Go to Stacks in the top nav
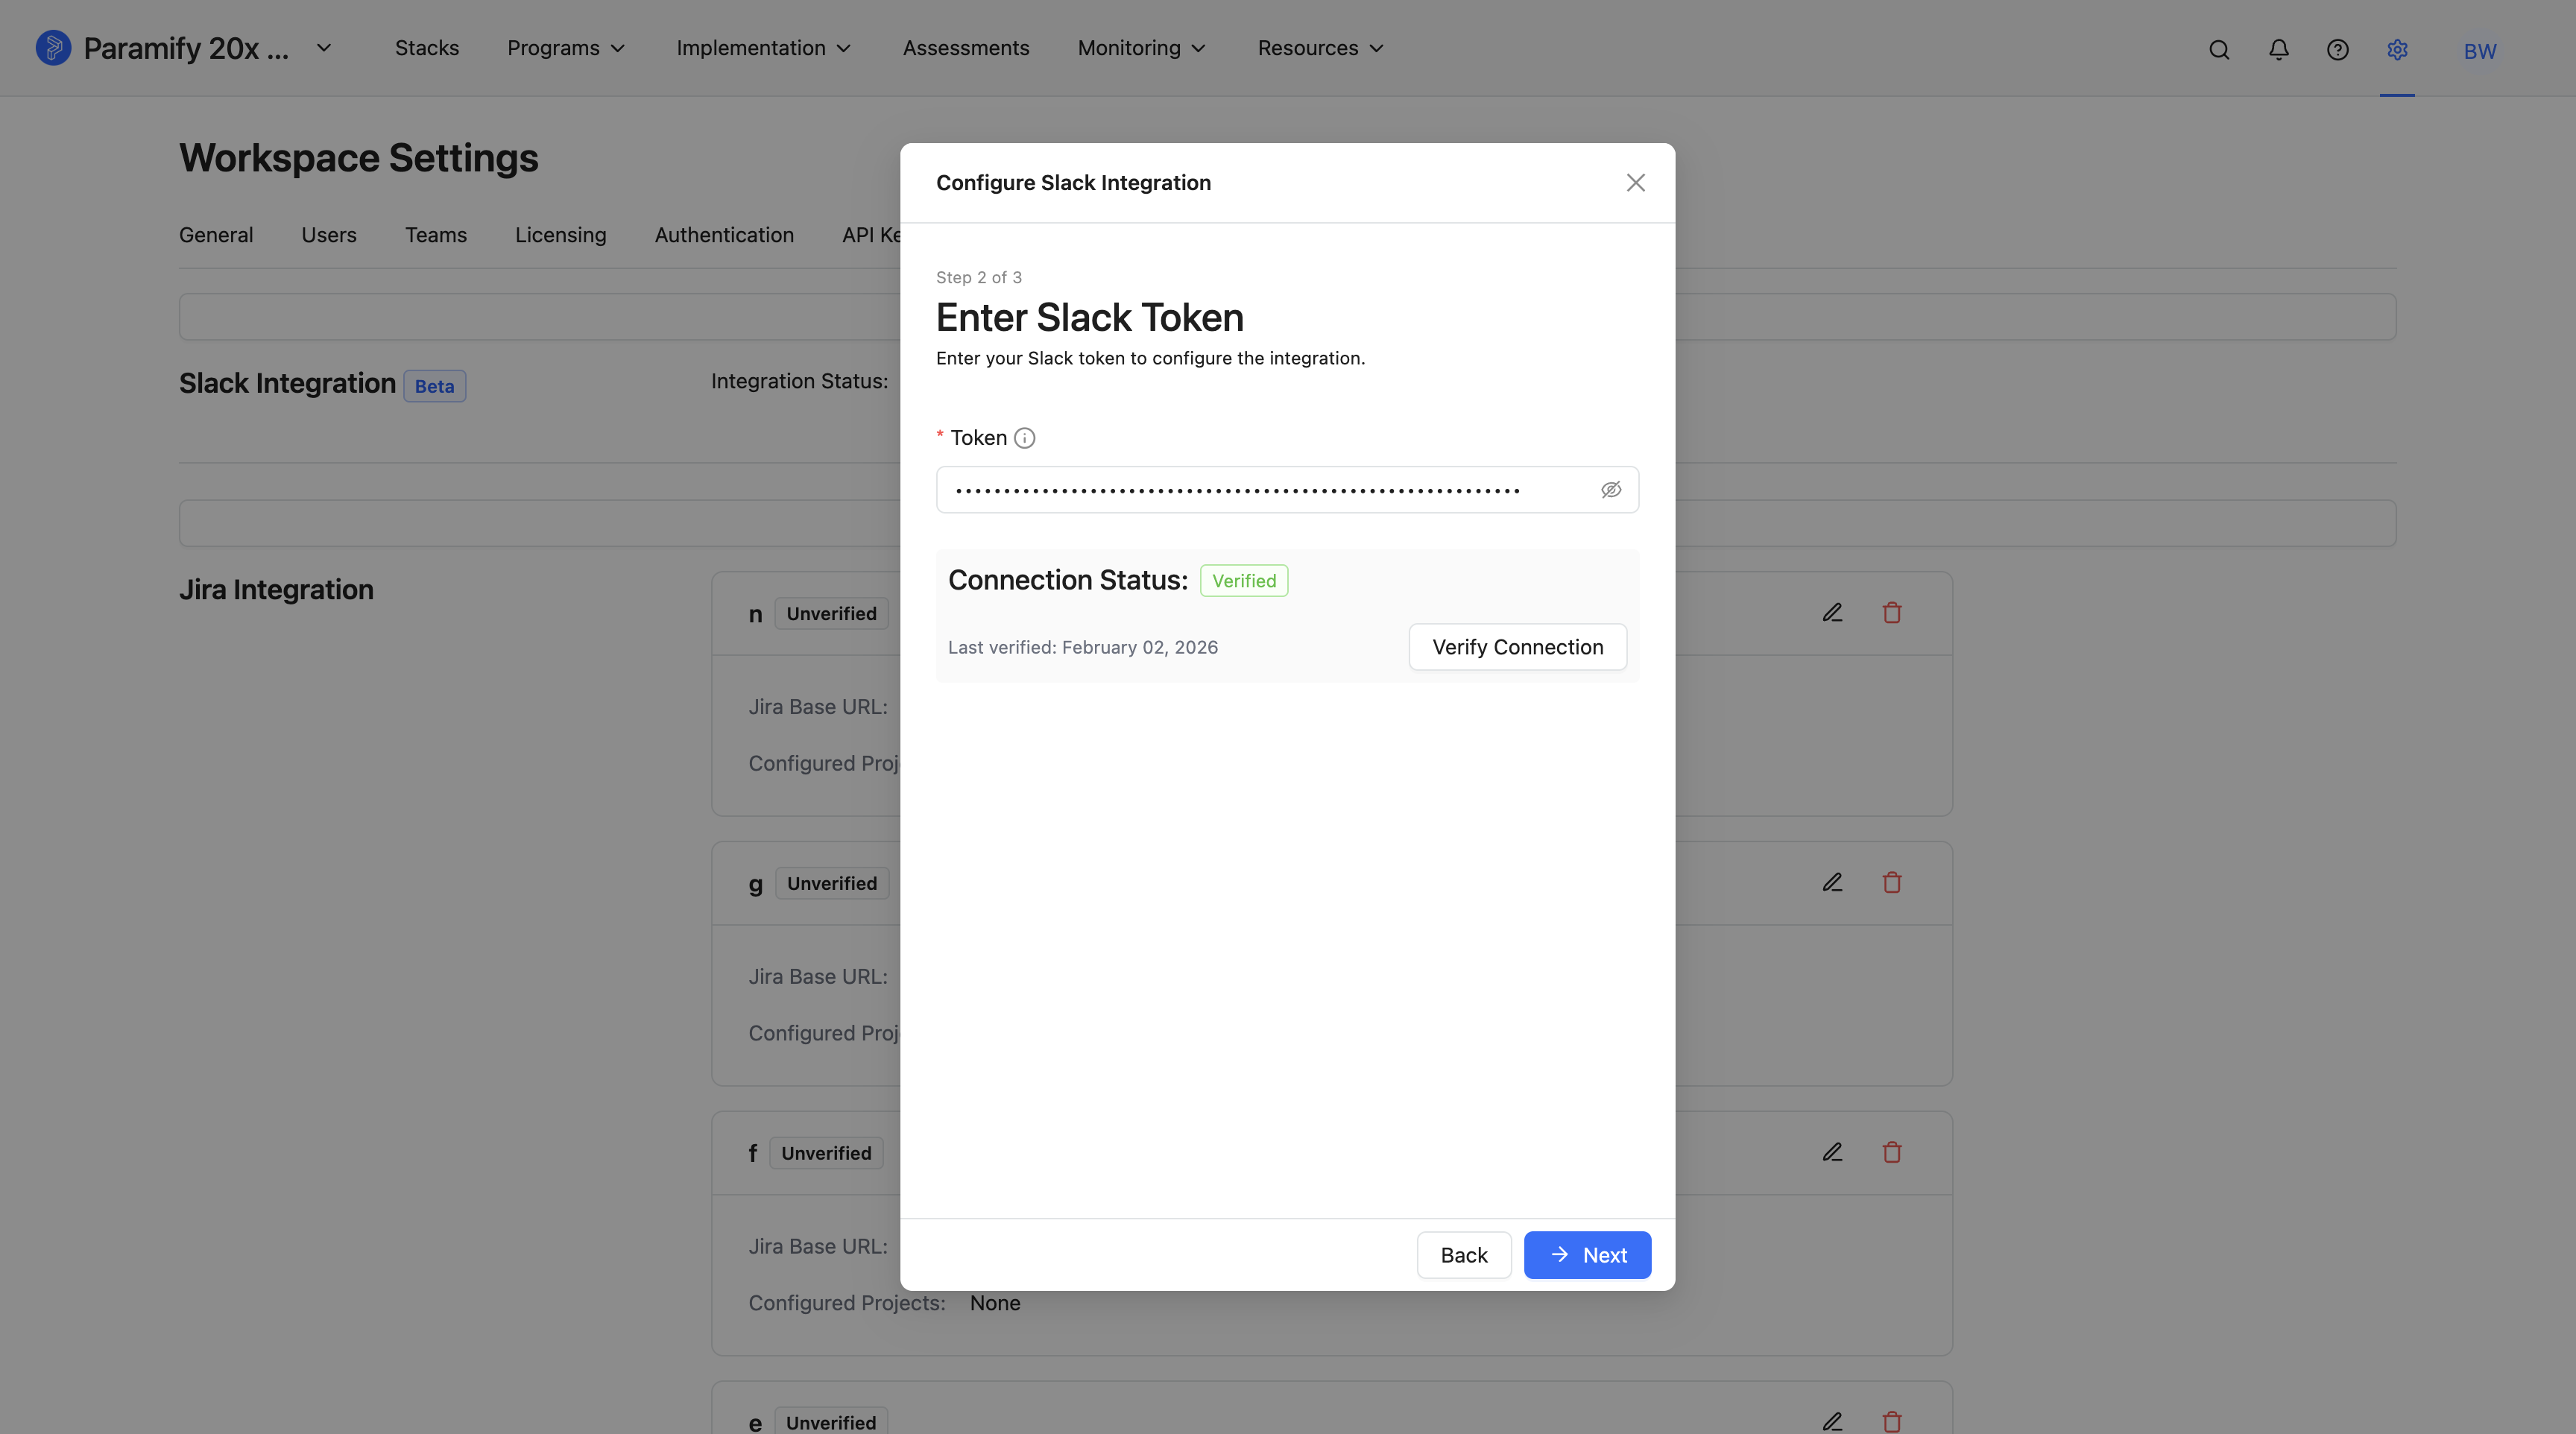This screenshot has width=2576, height=1434. click(427, 48)
